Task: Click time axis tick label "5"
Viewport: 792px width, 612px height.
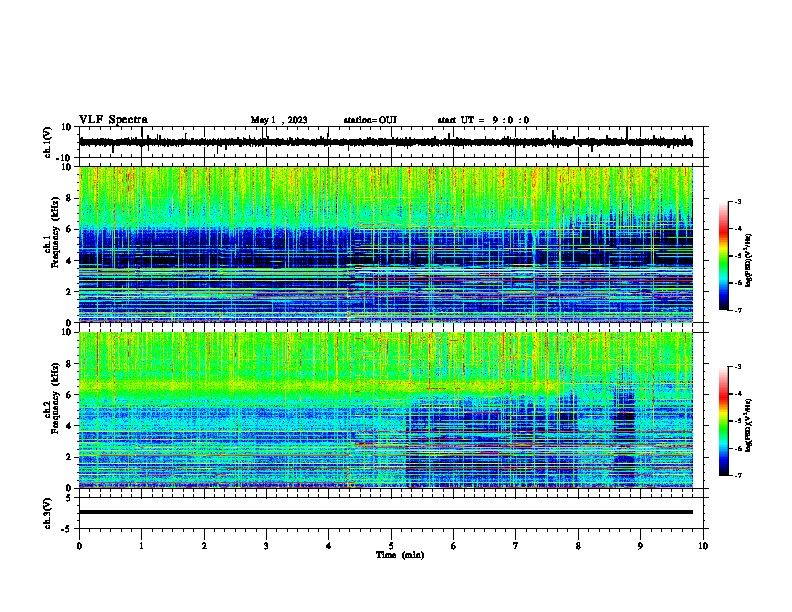Action: point(391,545)
